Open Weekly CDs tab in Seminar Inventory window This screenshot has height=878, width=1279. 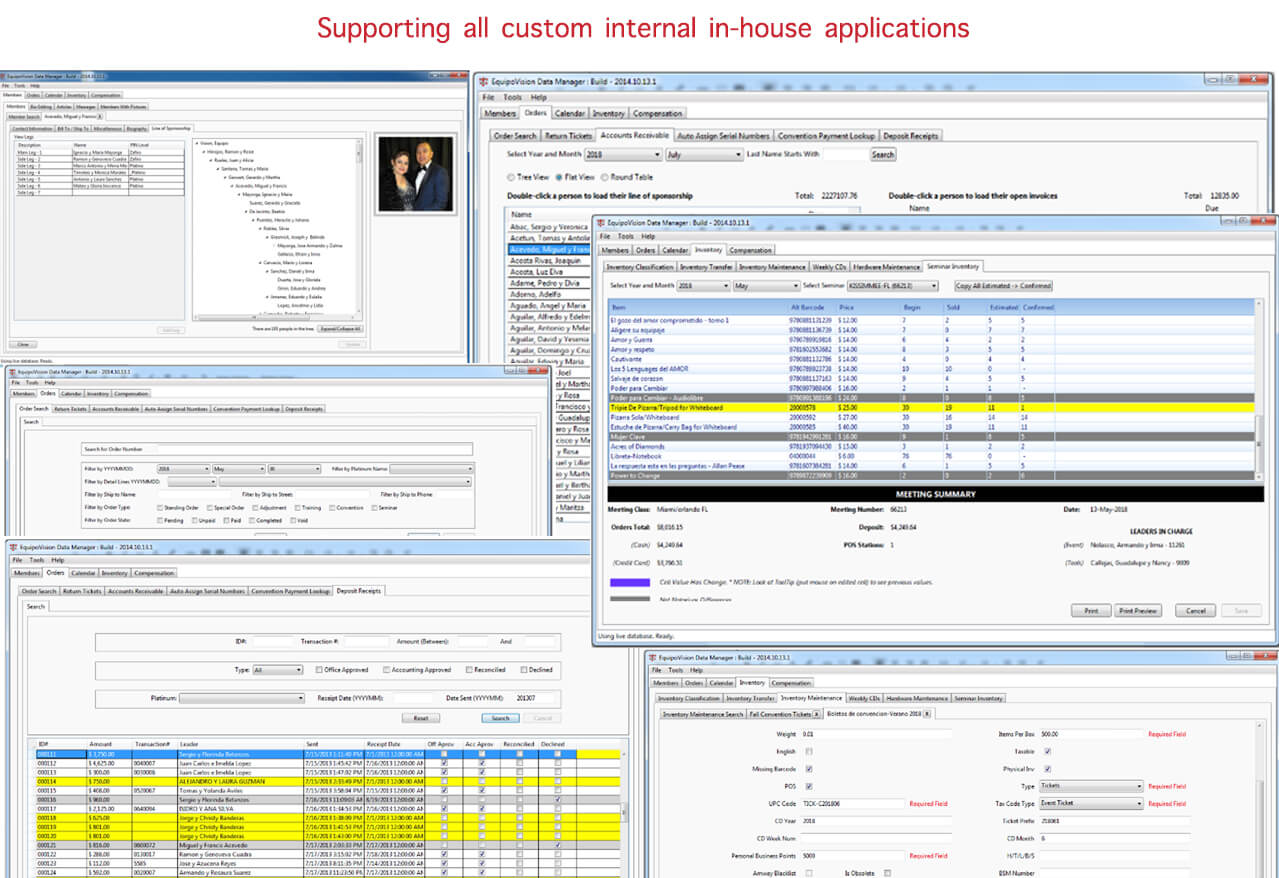829,267
